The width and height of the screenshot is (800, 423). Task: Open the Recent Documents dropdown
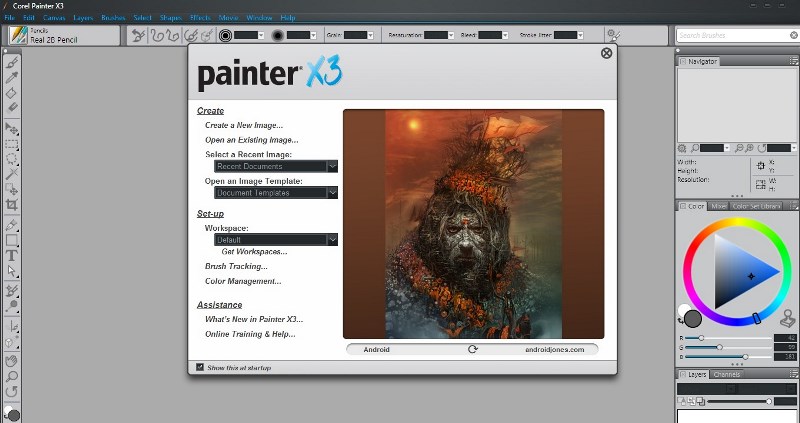click(276, 166)
